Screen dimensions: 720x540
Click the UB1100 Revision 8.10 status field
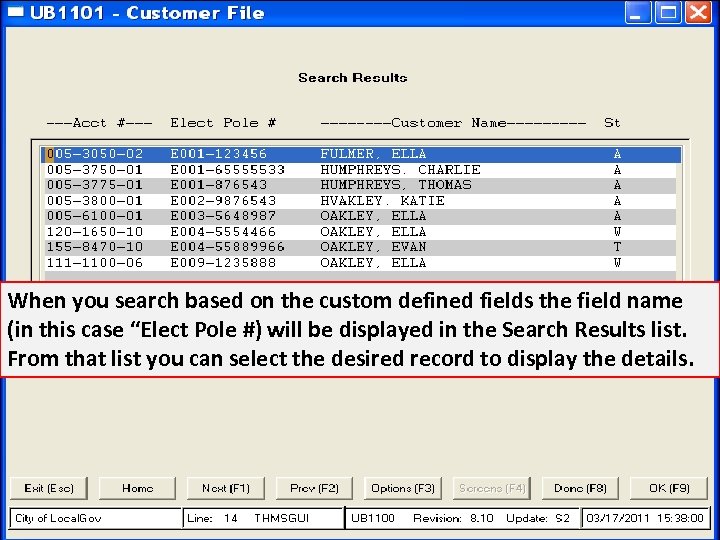click(462, 518)
